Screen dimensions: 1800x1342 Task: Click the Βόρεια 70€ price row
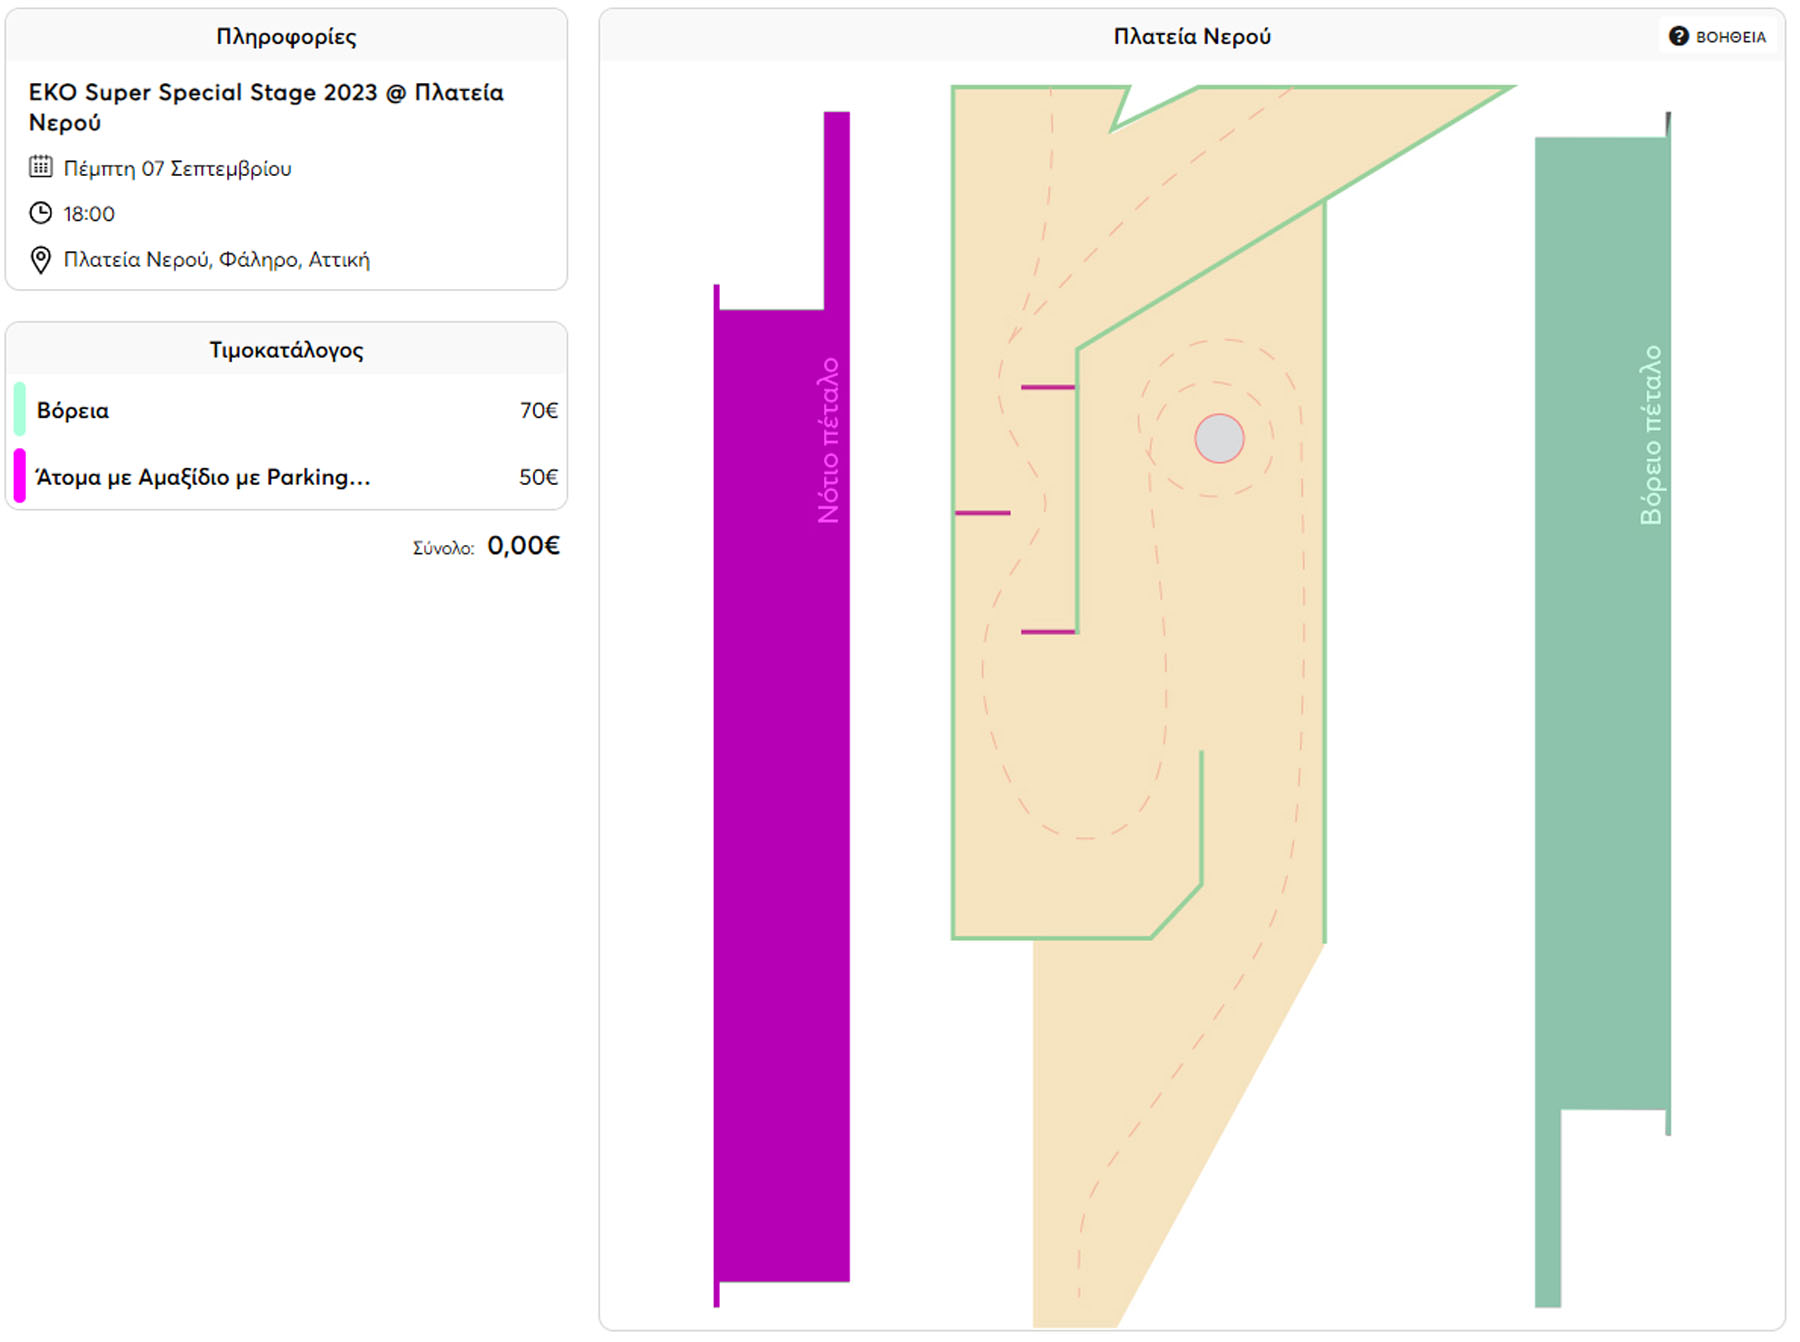point(286,410)
